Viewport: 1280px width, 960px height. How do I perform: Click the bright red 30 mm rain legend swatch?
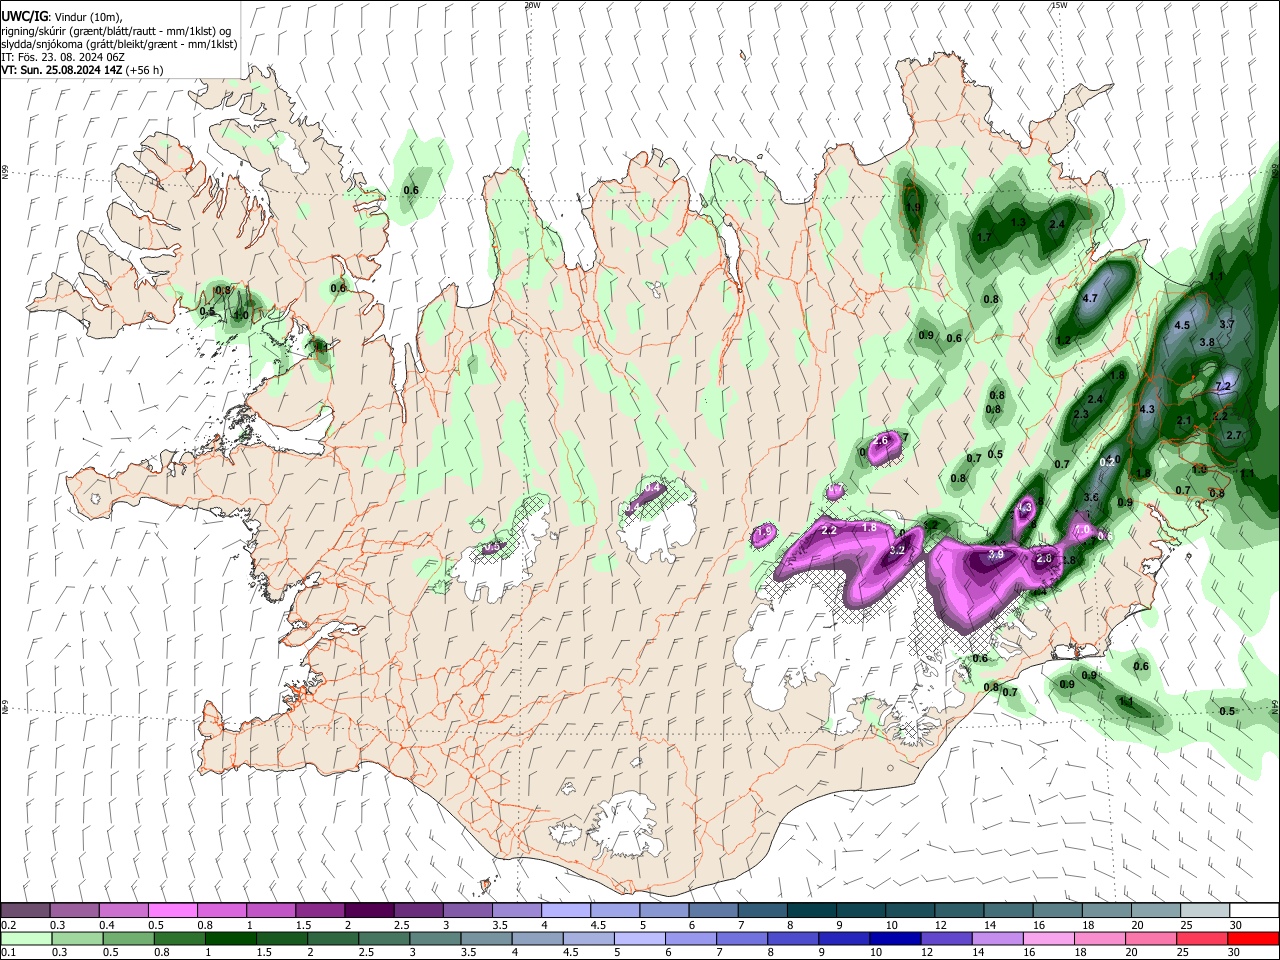[x=1253, y=938]
